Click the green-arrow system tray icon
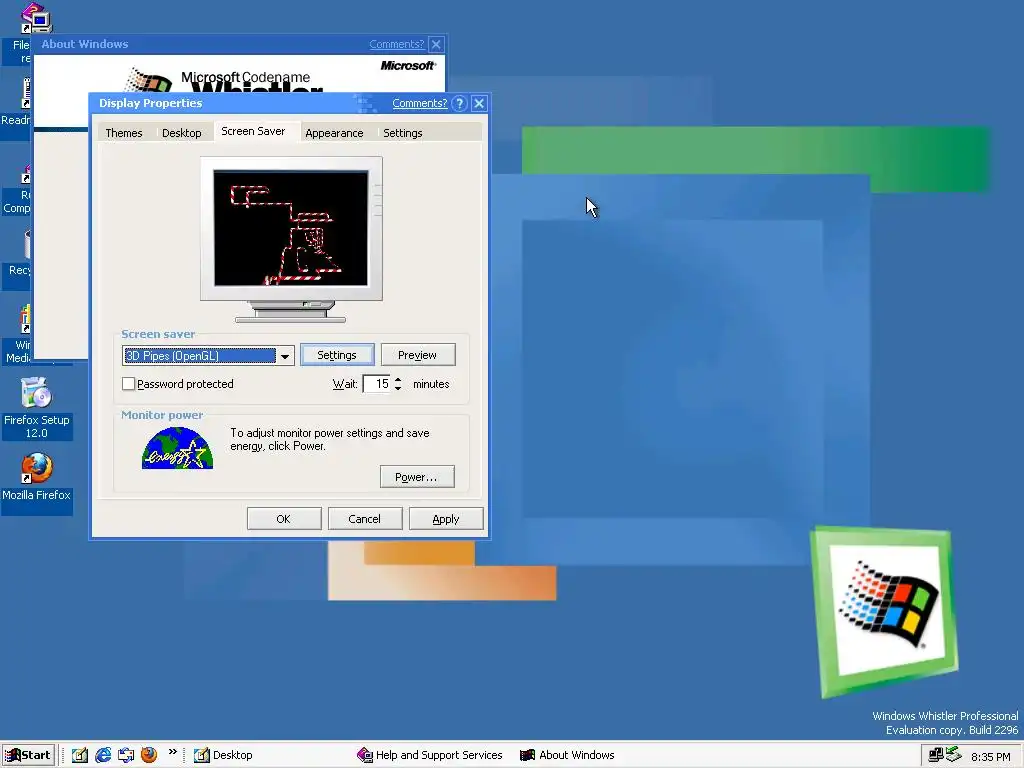This screenshot has width=1024, height=768. click(953, 755)
